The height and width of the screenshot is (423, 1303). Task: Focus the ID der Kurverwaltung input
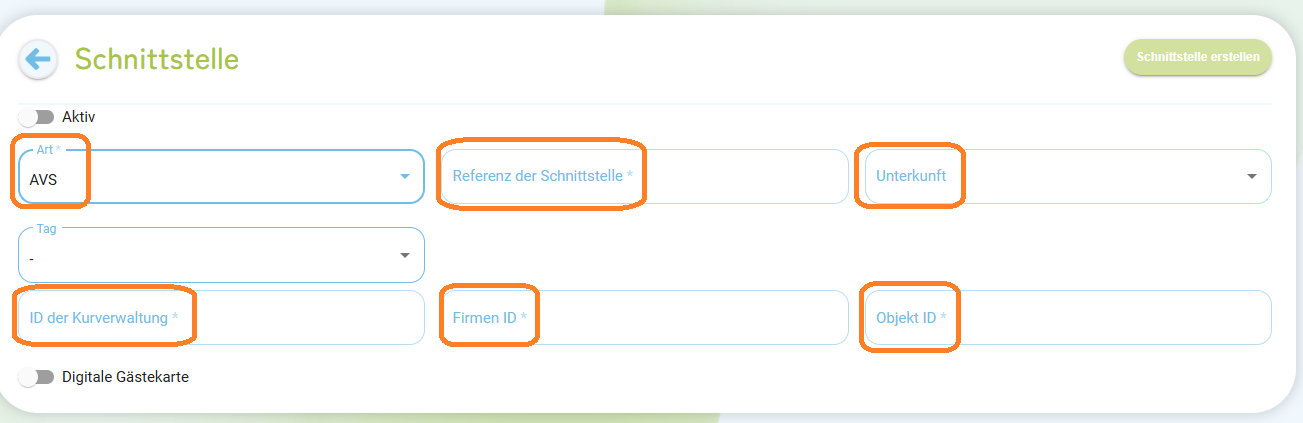click(222, 317)
